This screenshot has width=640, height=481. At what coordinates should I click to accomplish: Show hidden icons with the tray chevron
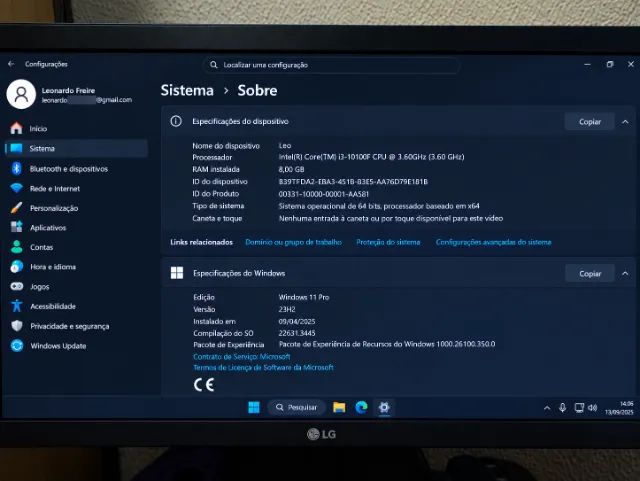(x=547, y=408)
